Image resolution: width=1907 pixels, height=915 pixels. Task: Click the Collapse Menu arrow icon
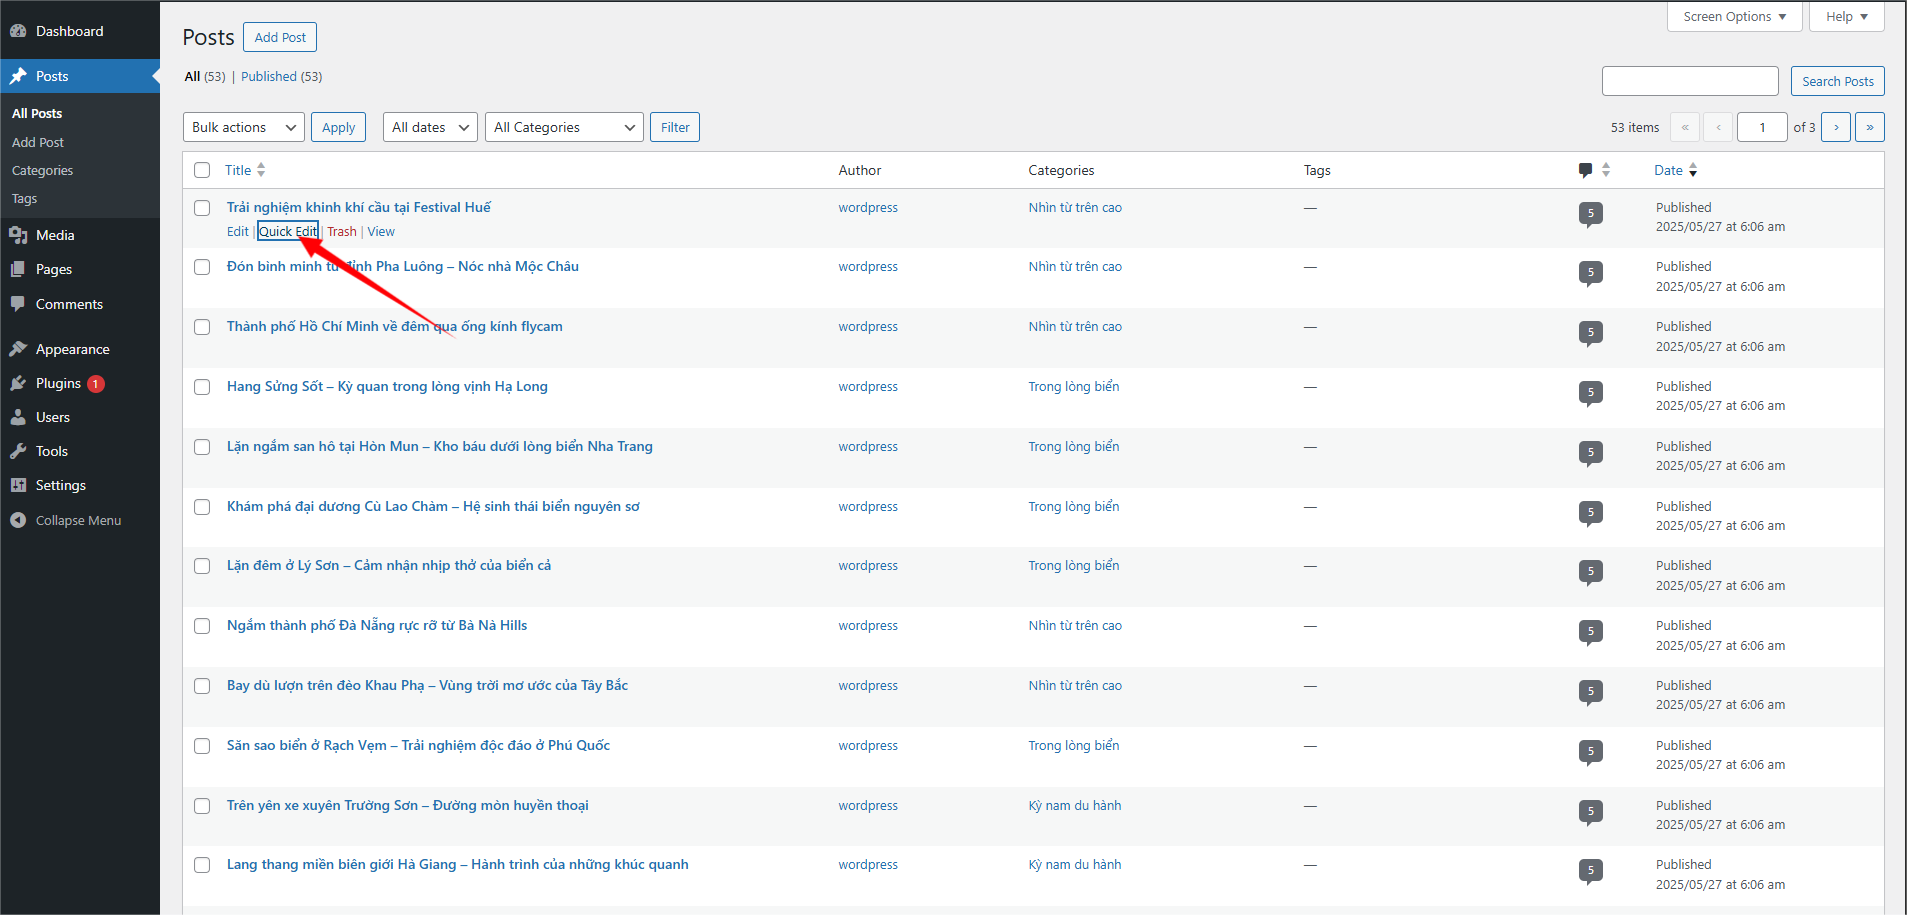(18, 520)
